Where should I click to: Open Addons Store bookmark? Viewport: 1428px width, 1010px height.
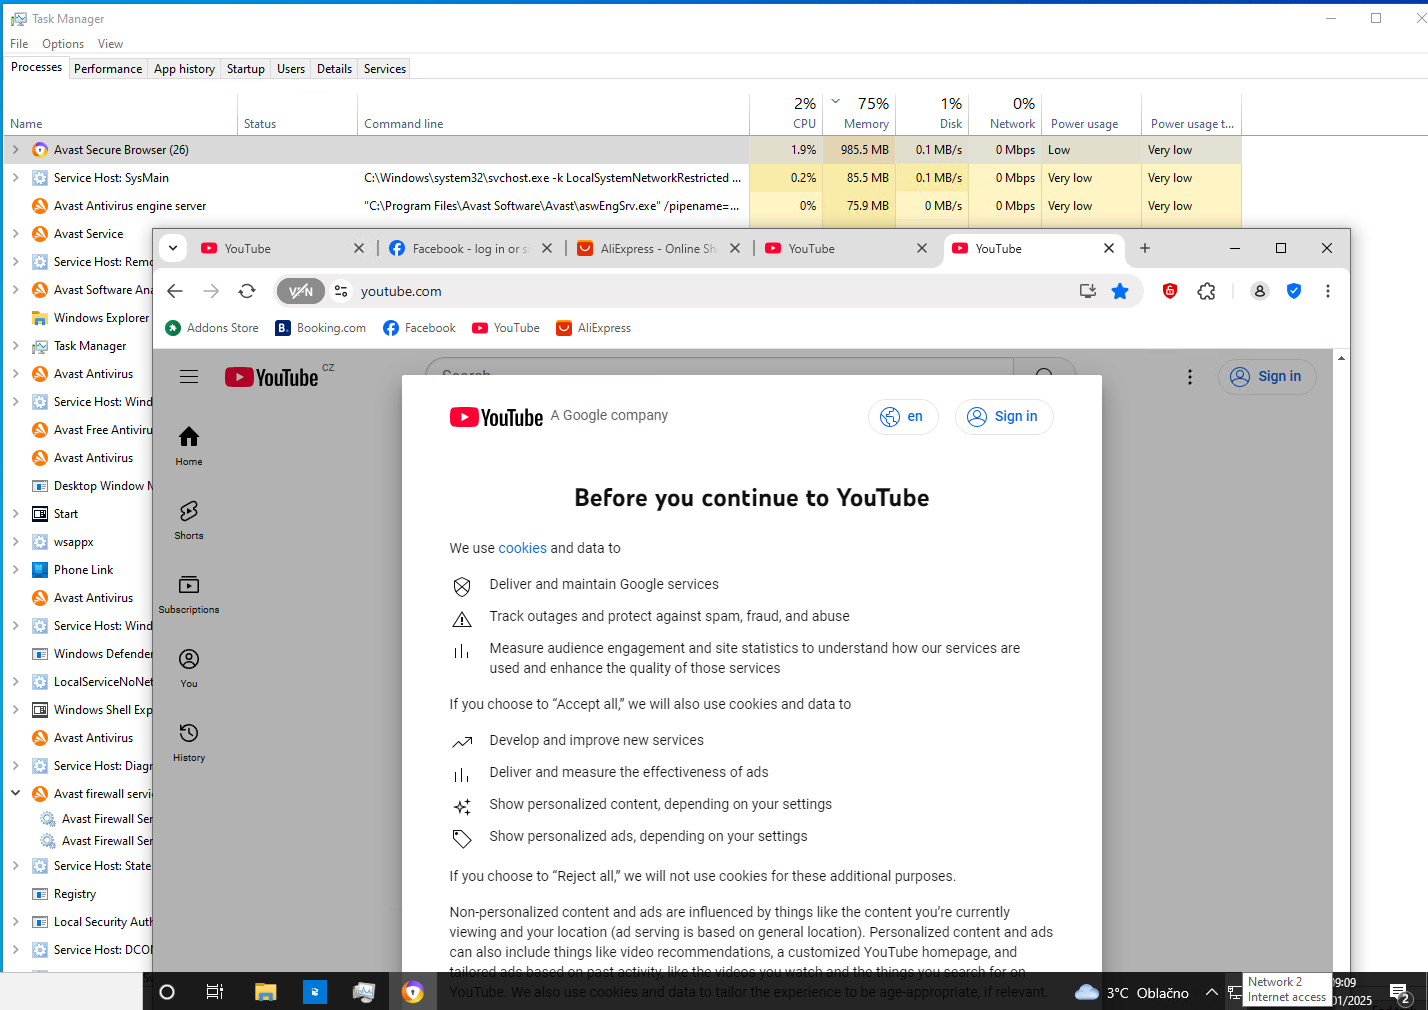pyautogui.click(x=212, y=328)
